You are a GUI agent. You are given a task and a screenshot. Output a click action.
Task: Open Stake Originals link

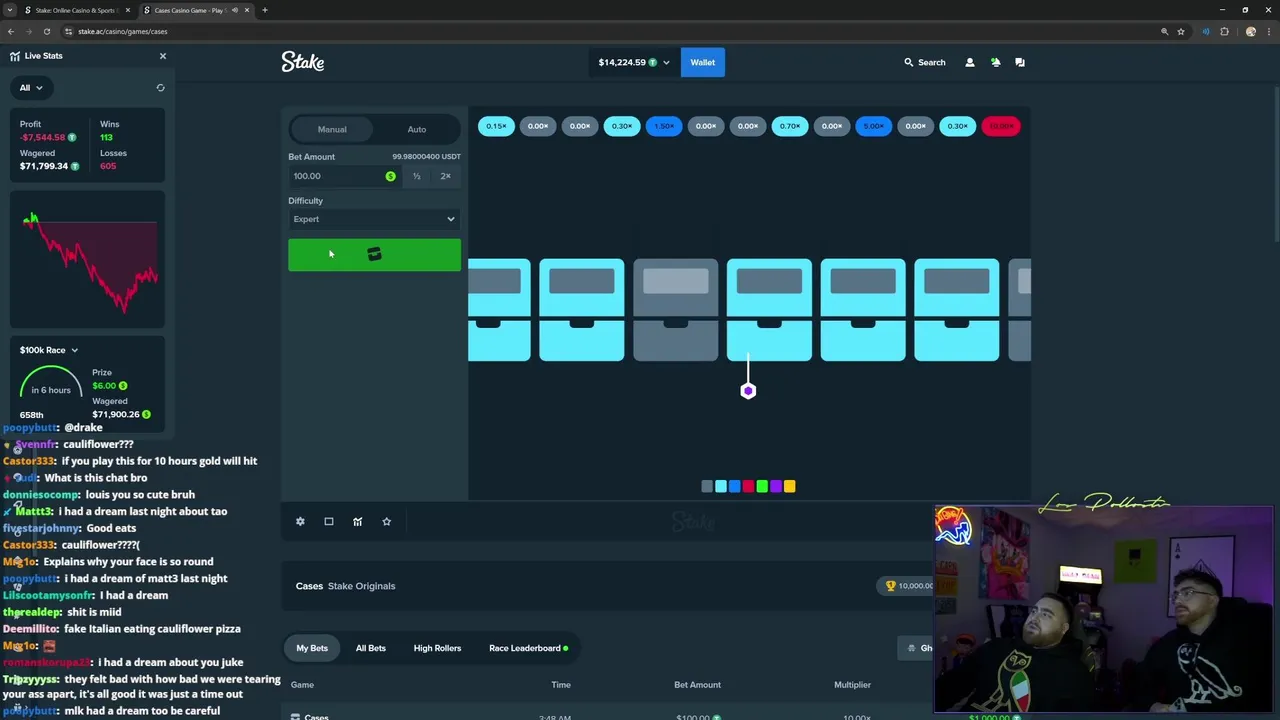point(361,586)
